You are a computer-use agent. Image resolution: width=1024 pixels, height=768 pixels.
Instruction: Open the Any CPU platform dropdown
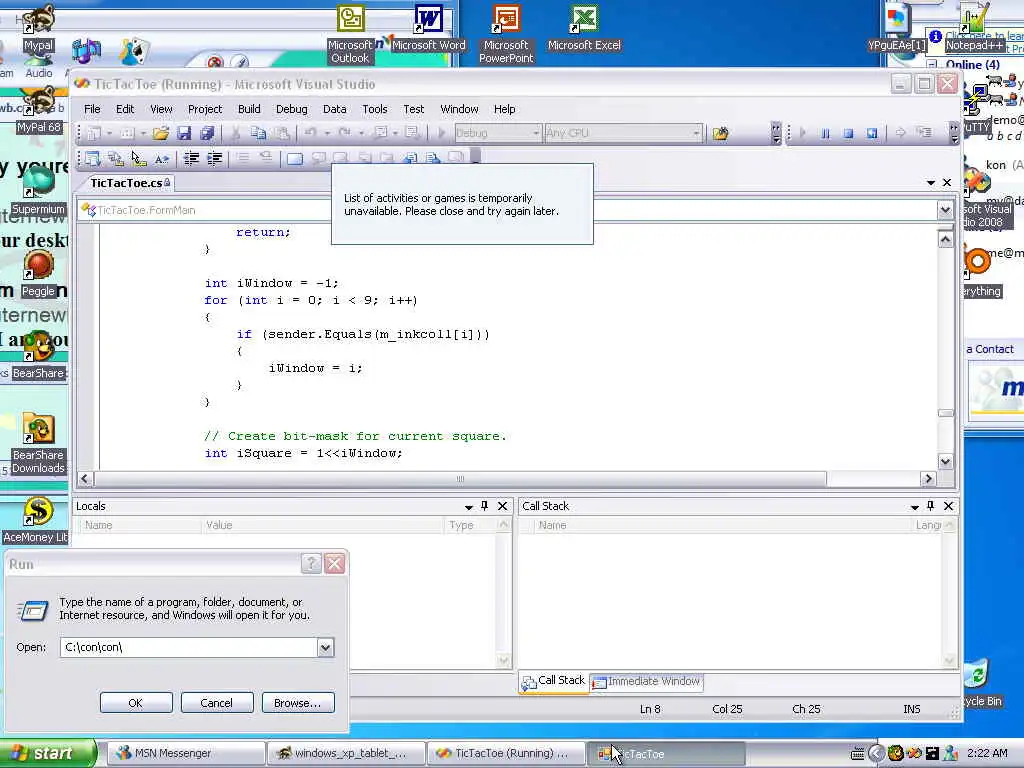tap(696, 133)
